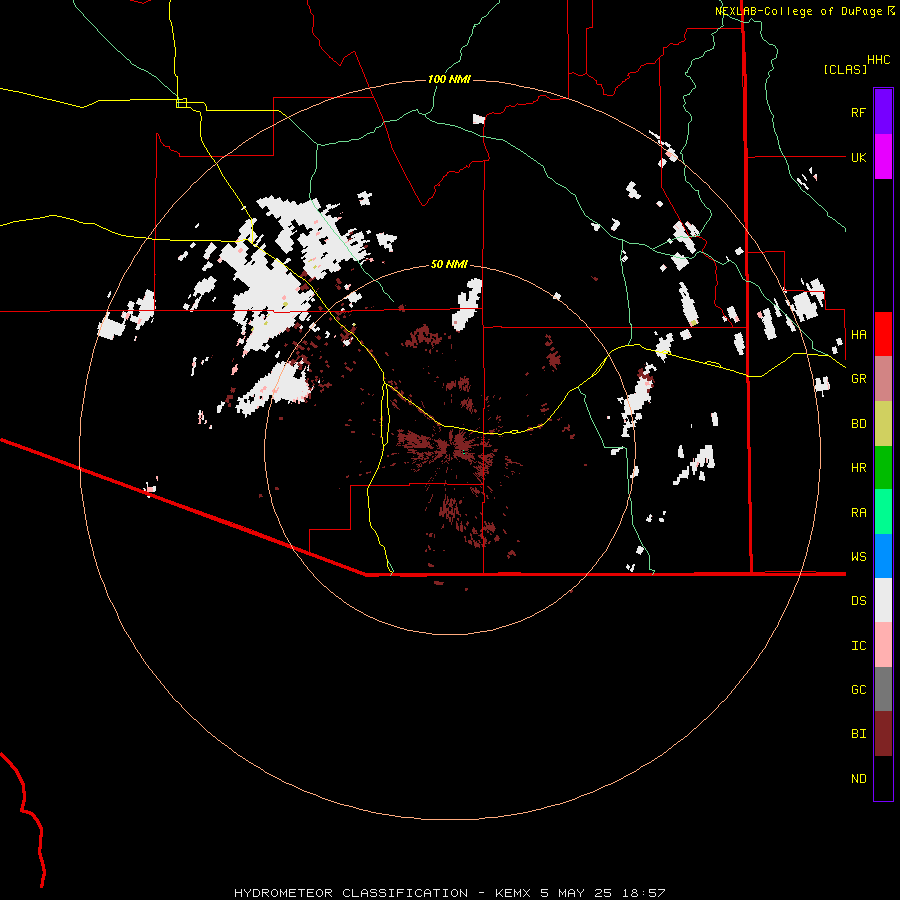Click the BI dark red legend swatch
The image size is (900, 900).
883,734
